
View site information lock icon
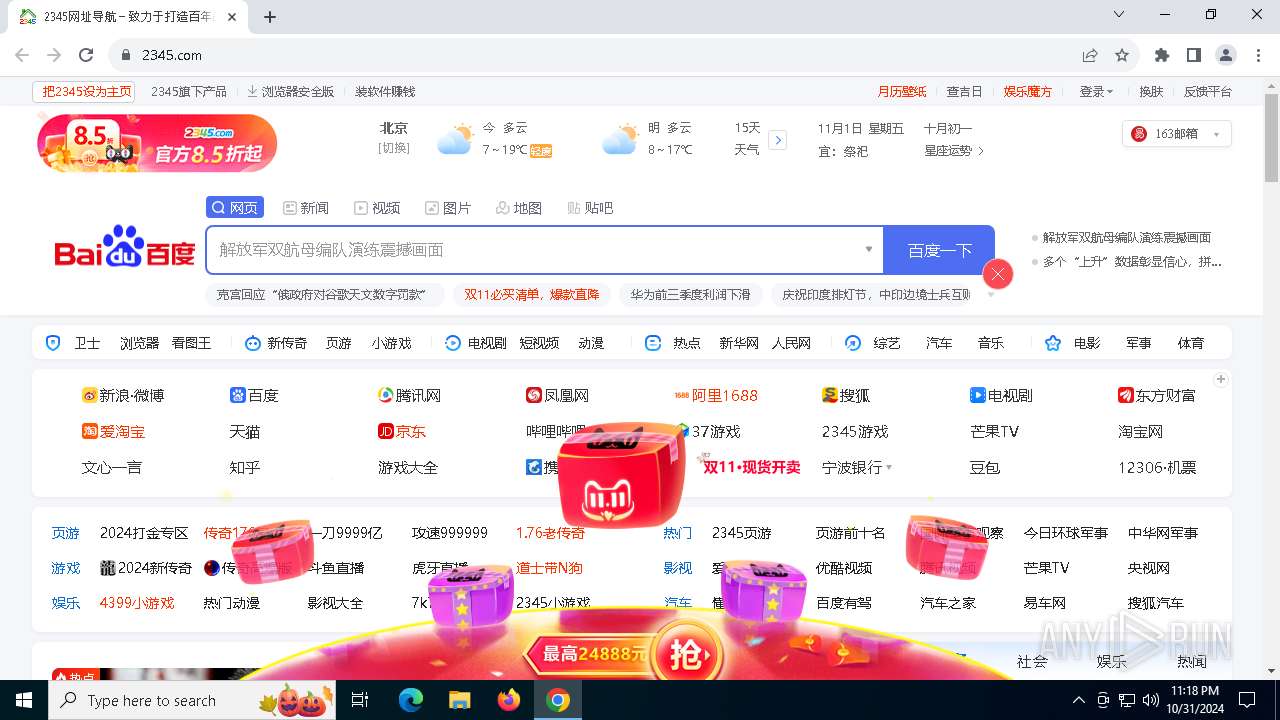tap(126, 55)
